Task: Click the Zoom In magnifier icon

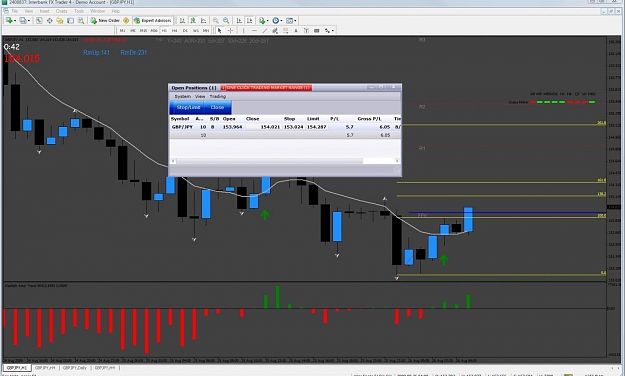Action: click(x=216, y=20)
